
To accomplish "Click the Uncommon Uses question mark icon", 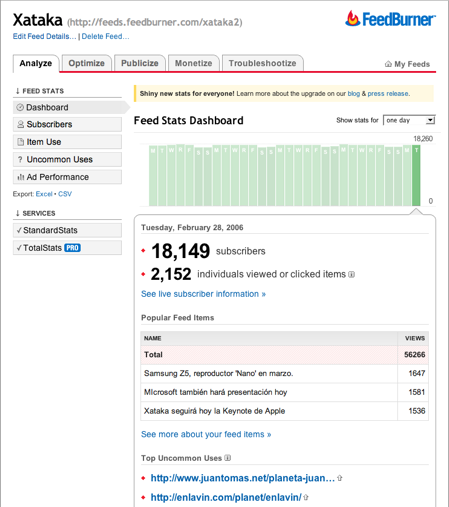I will point(20,160).
